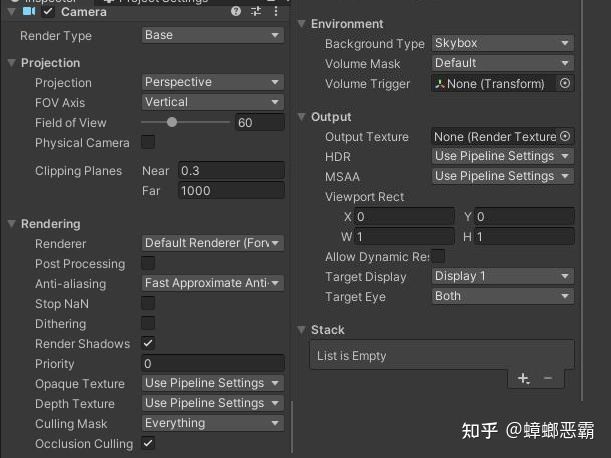Open Projection dropdown showing Perspective
611x458 pixels.
tap(213, 82)
